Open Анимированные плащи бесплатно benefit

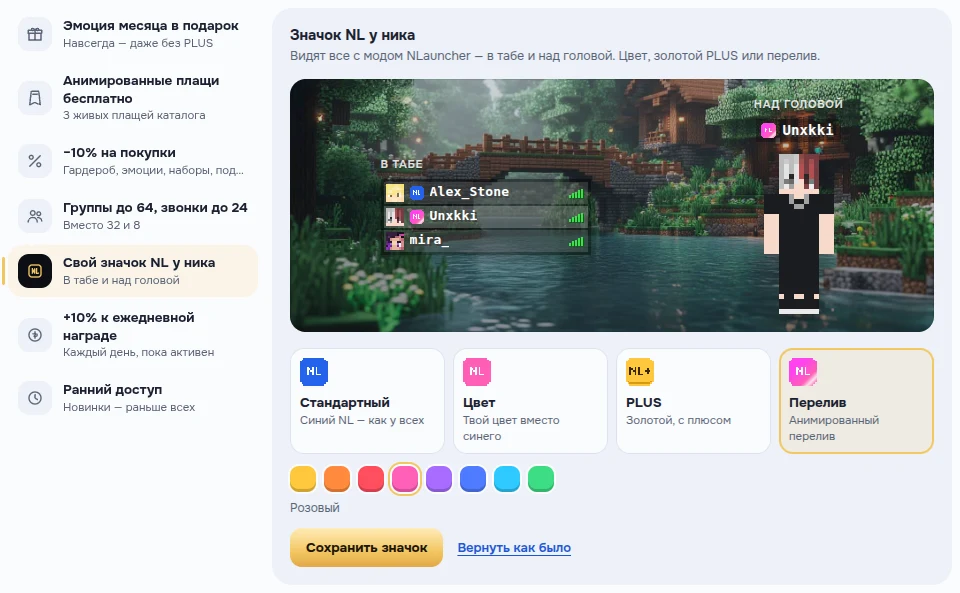[x=133, y=98]
